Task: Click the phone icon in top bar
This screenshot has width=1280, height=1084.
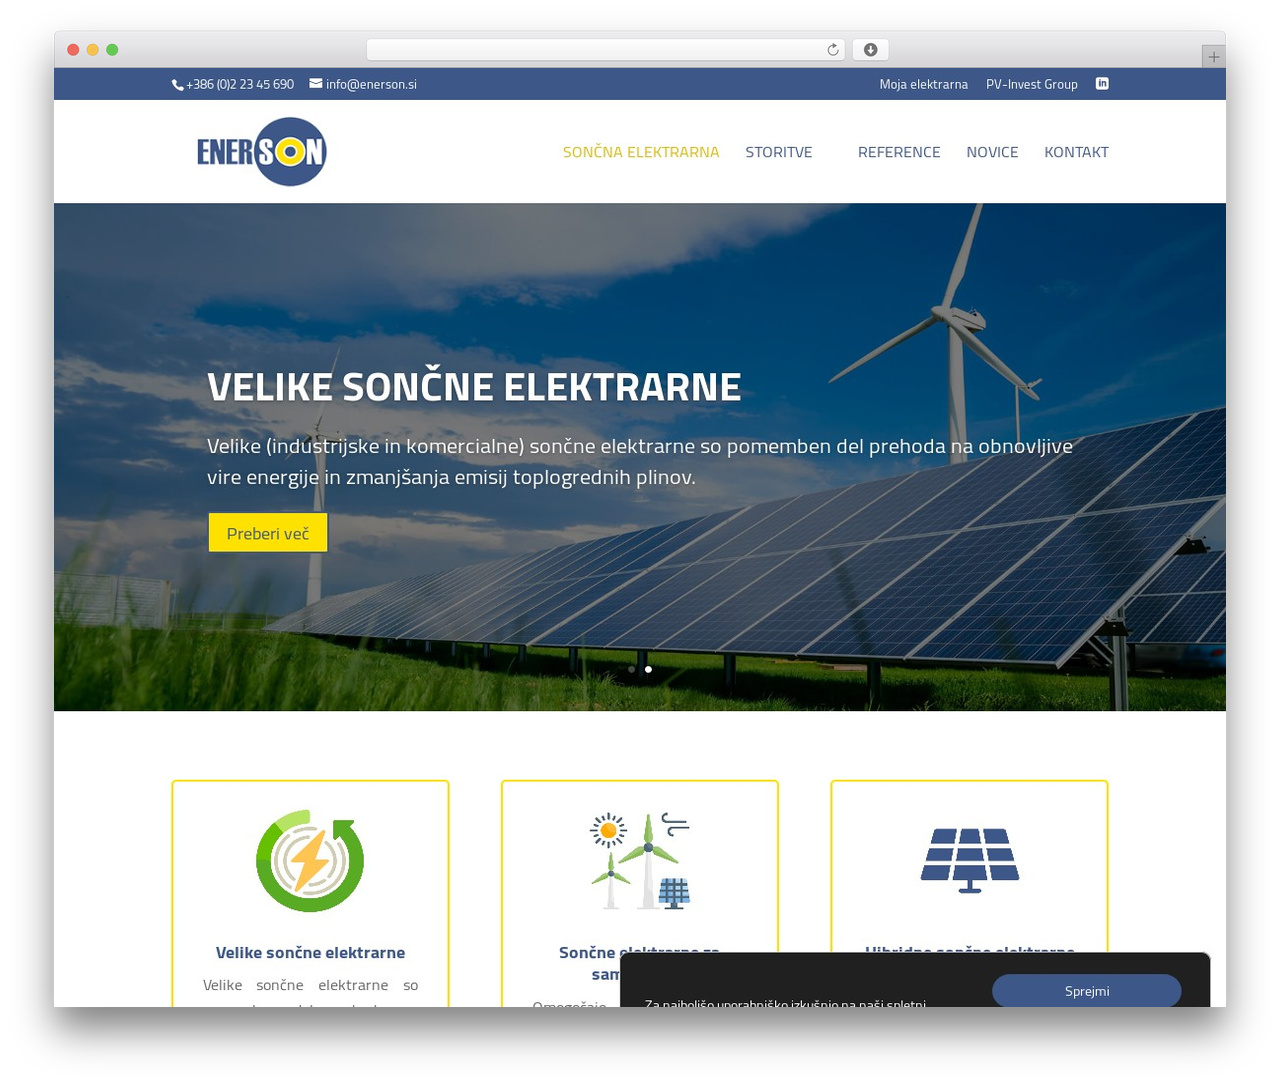Action: (178, 85)
